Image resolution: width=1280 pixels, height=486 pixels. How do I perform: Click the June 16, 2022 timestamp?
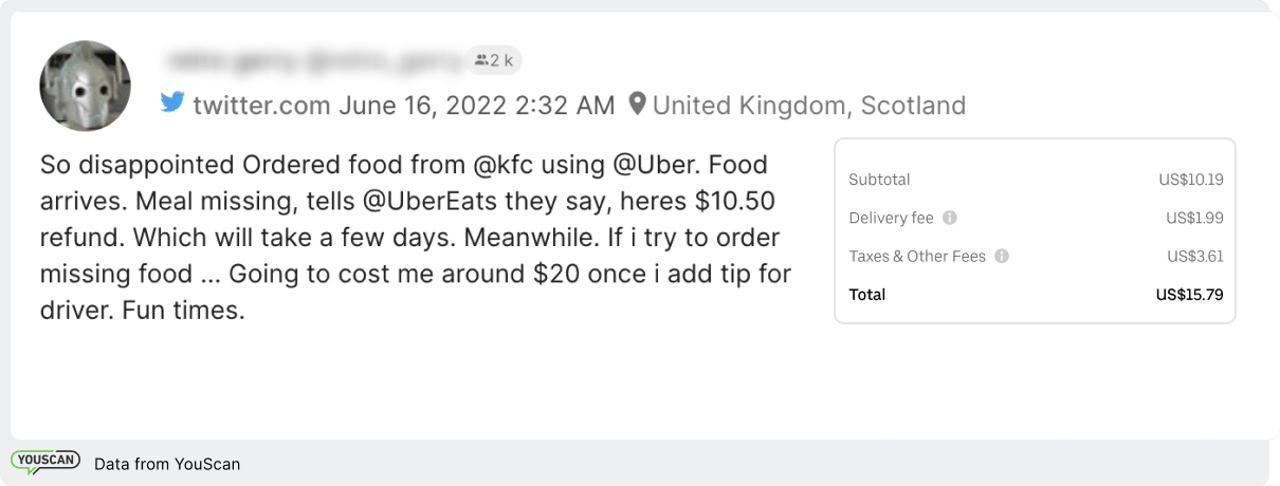click(477, 105)
